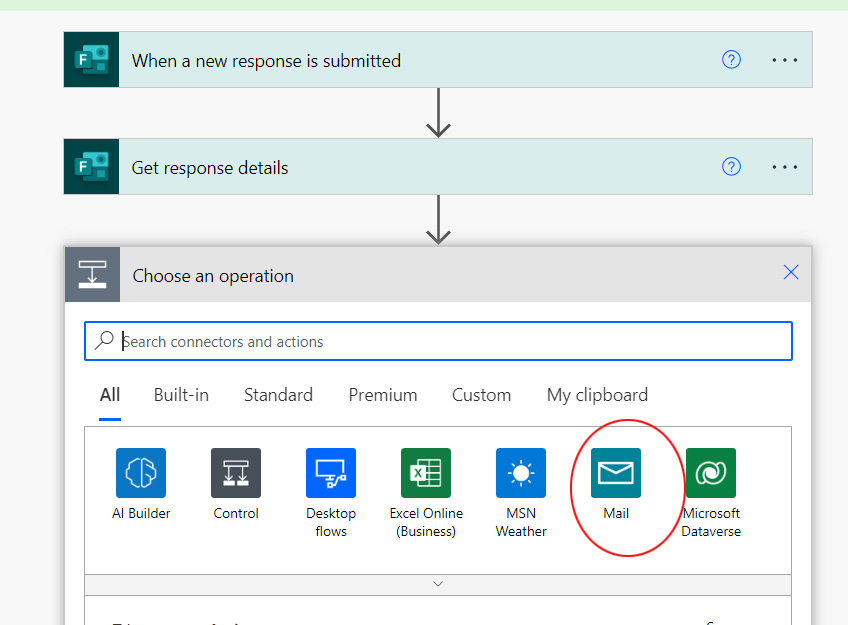Close the Choose an operation panel

tap(791, 273)
